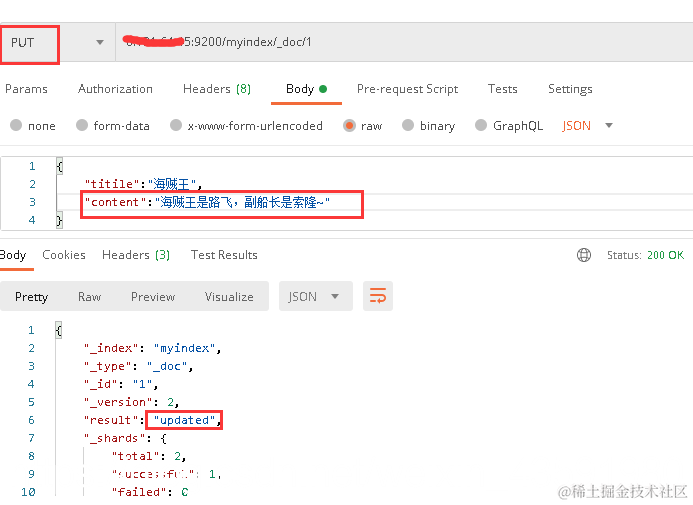Viewport: 693px width, 505px height.
Task: Switch to the Params tab
Action: (26, 89)
